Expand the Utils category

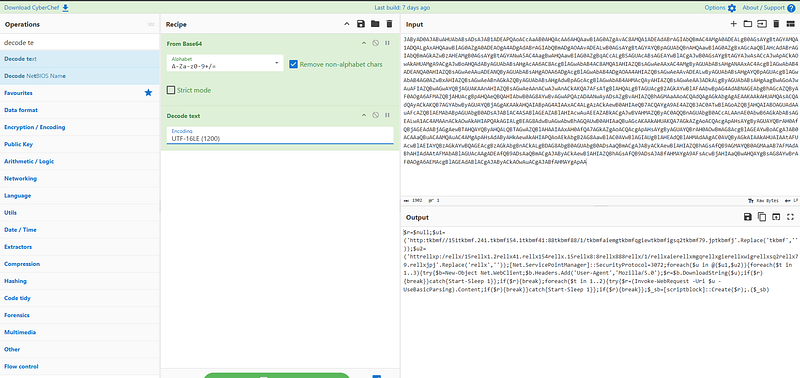coord(79,212)
